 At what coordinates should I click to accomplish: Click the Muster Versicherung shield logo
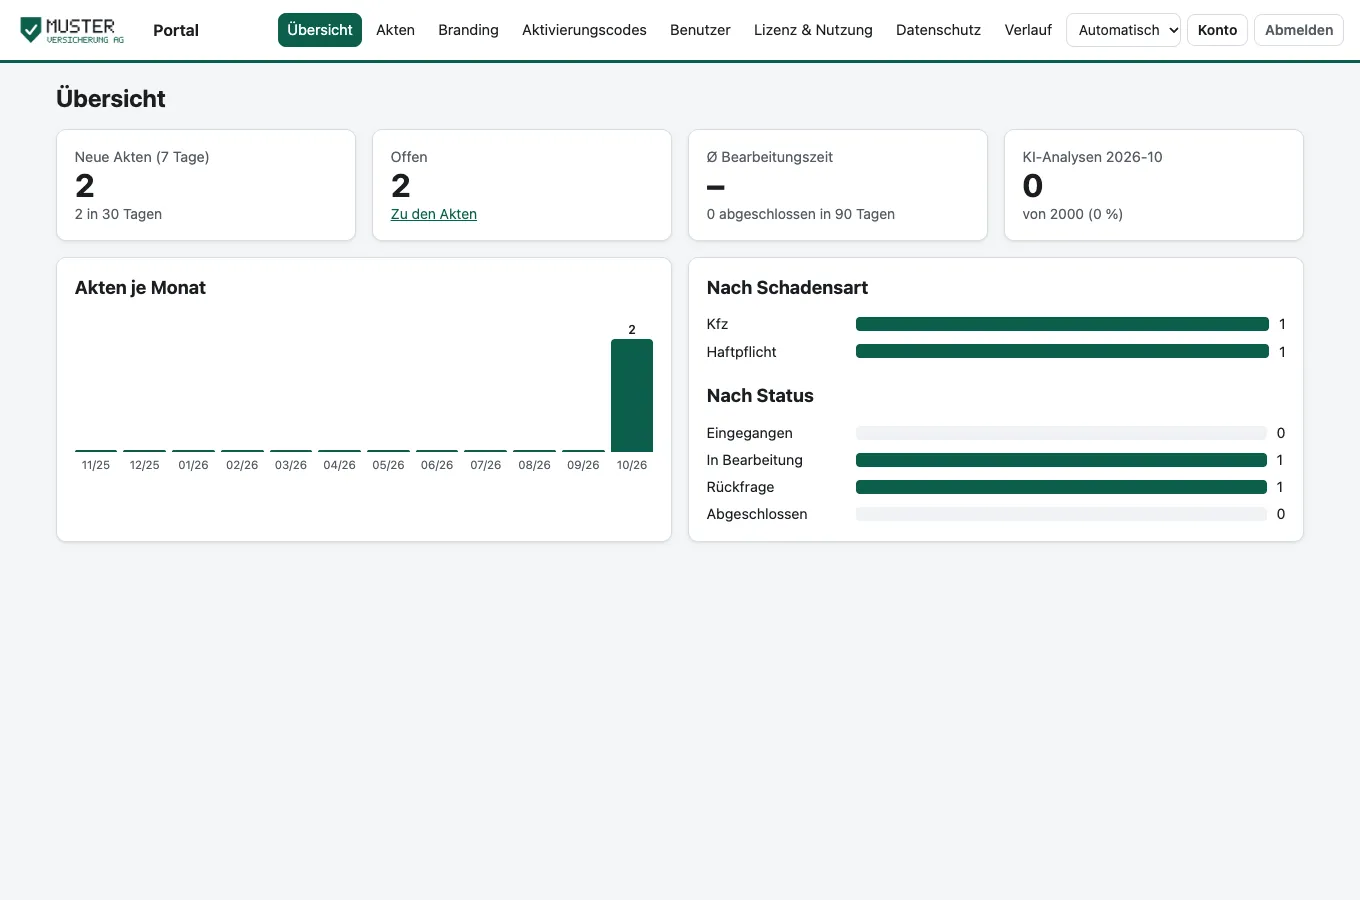point(72,30)
